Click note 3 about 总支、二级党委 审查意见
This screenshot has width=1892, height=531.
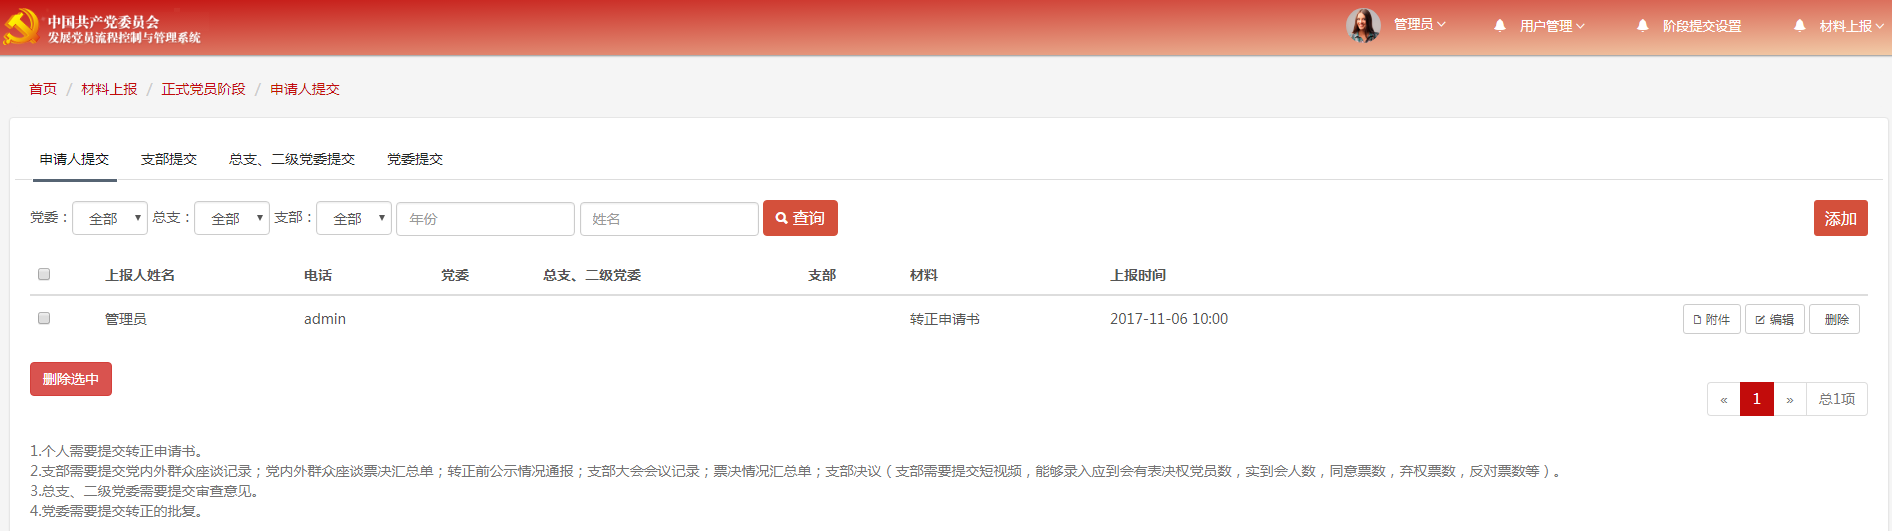147,491
